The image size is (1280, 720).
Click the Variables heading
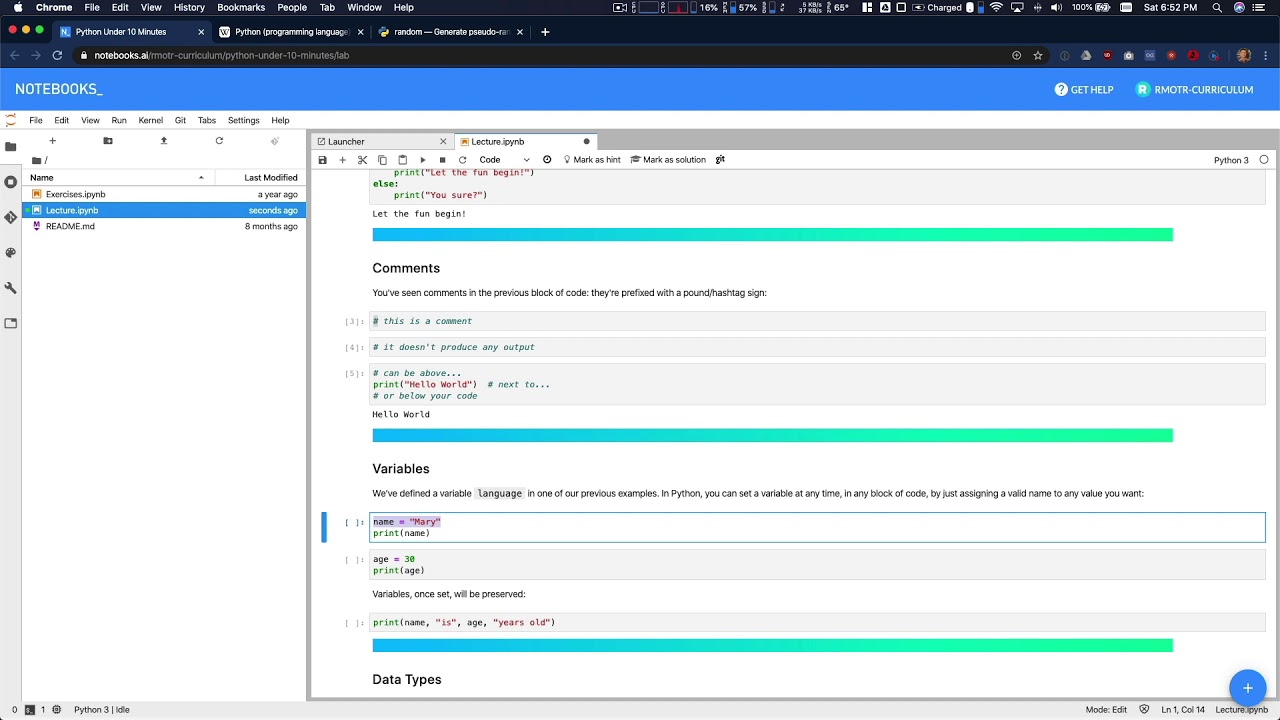[401, 468]
